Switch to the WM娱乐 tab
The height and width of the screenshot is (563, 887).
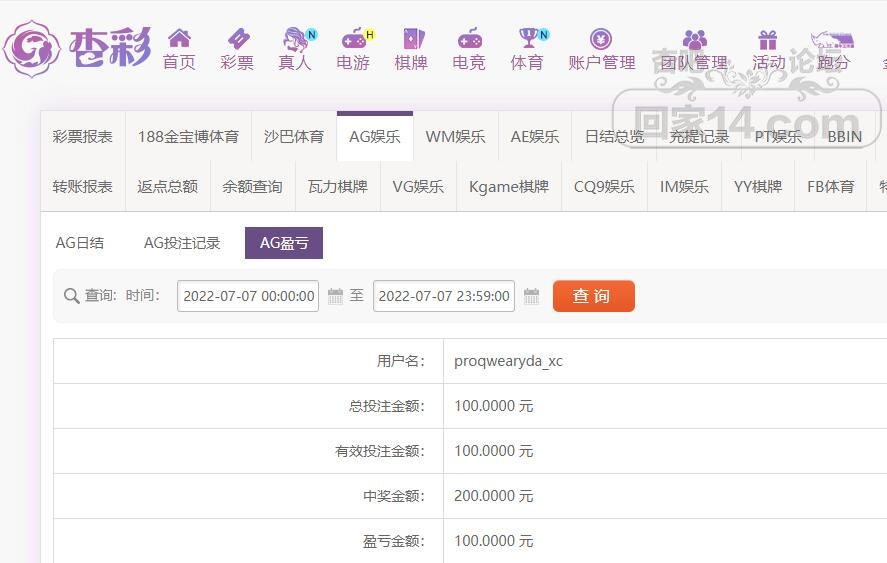(x=455, y=136)
